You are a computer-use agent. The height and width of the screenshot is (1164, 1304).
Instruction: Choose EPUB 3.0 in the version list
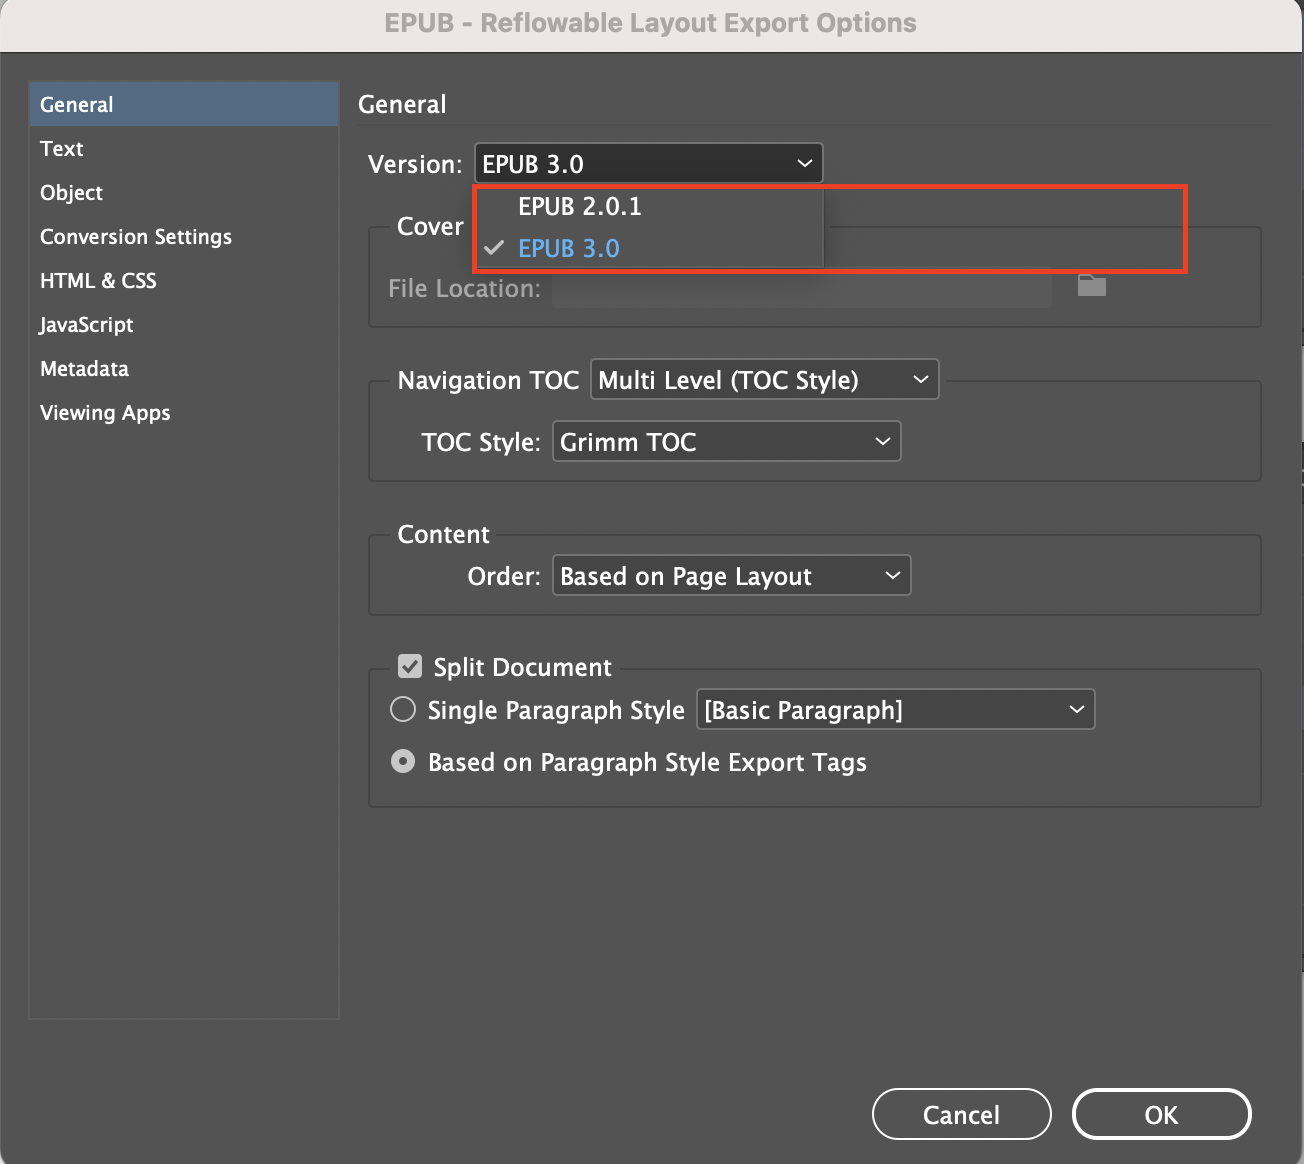tap(568, 248)
